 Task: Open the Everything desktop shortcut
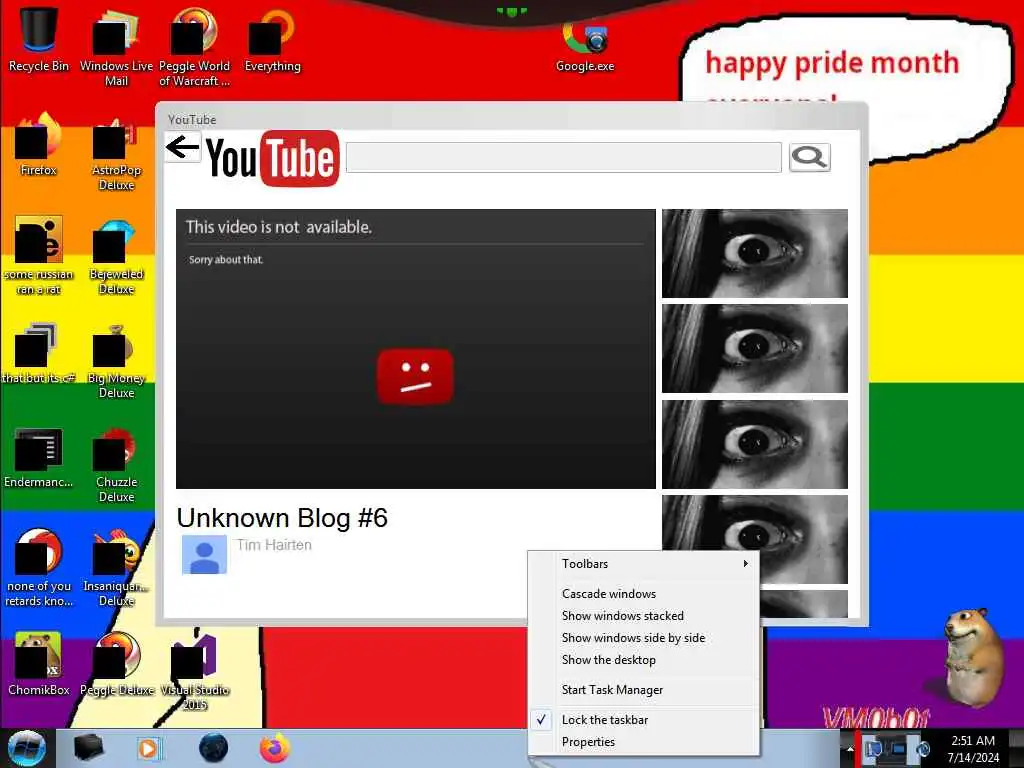272,39
